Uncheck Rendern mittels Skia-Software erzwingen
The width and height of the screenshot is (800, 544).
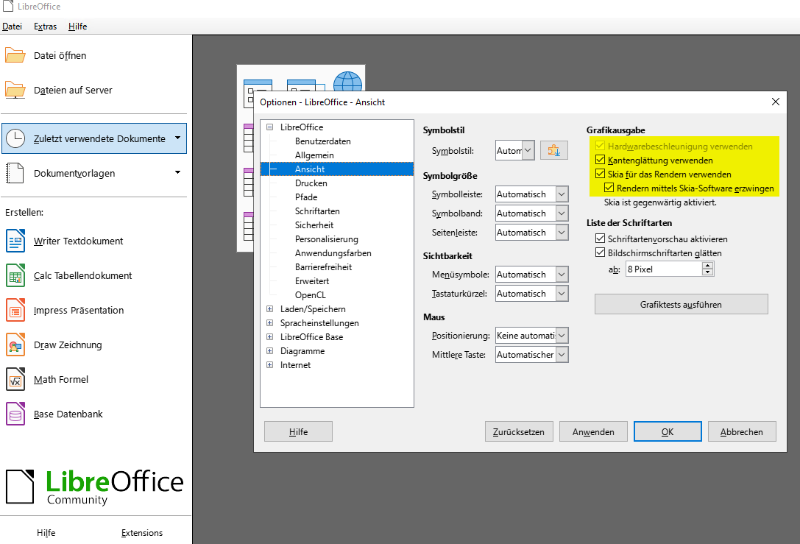tap(609, 188)
